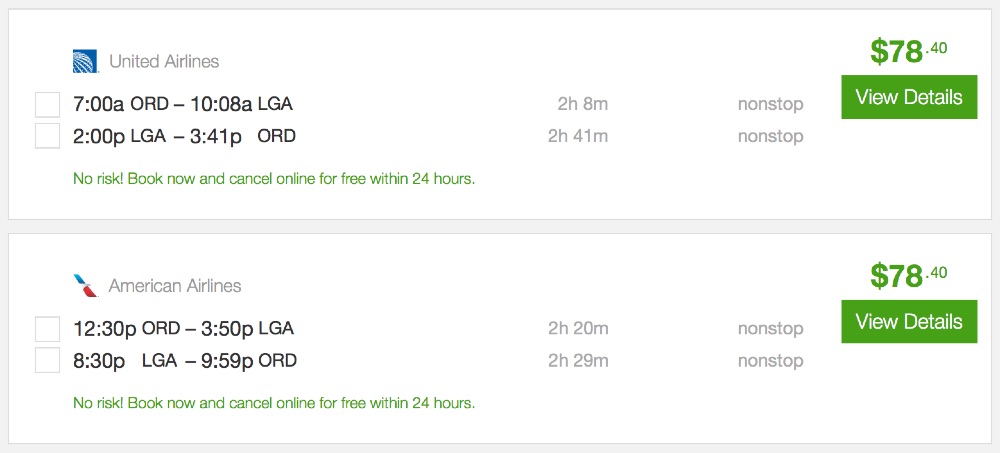The image size is (1000, 453).
Task: Open View Details for American Airlines
Action: 908,321
